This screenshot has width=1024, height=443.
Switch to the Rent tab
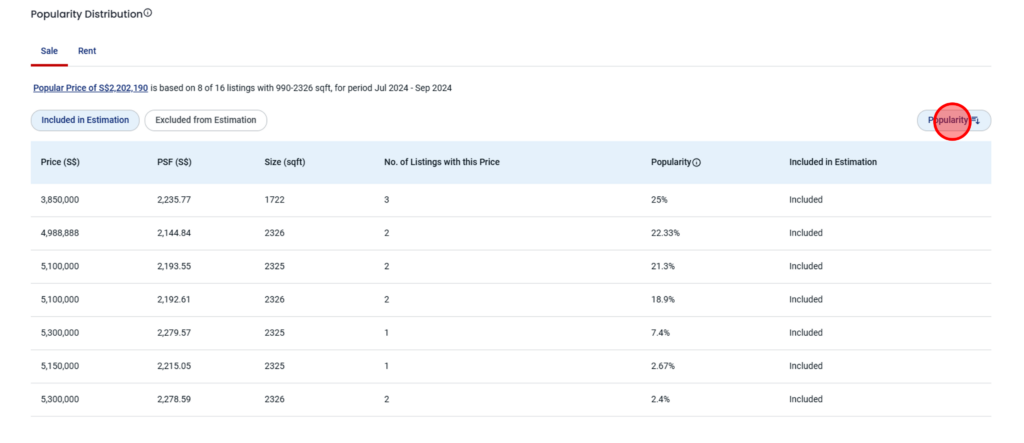(87, 51)
